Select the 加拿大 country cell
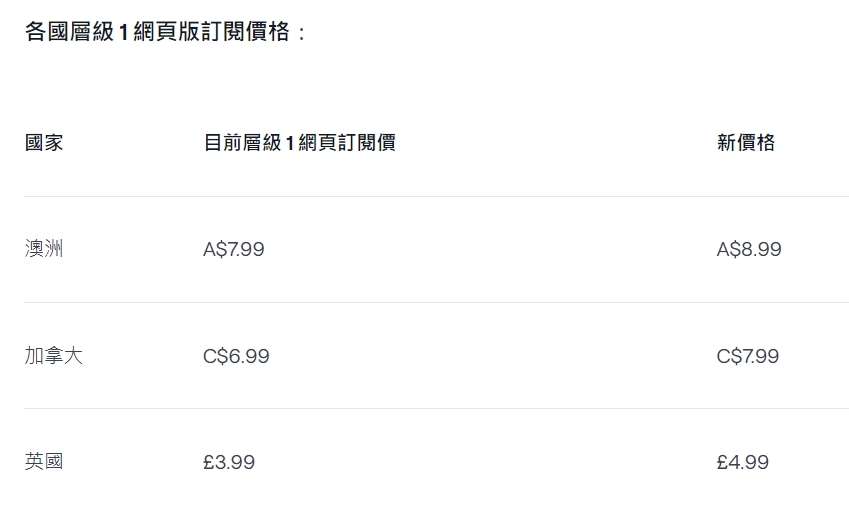 point(54,356)
